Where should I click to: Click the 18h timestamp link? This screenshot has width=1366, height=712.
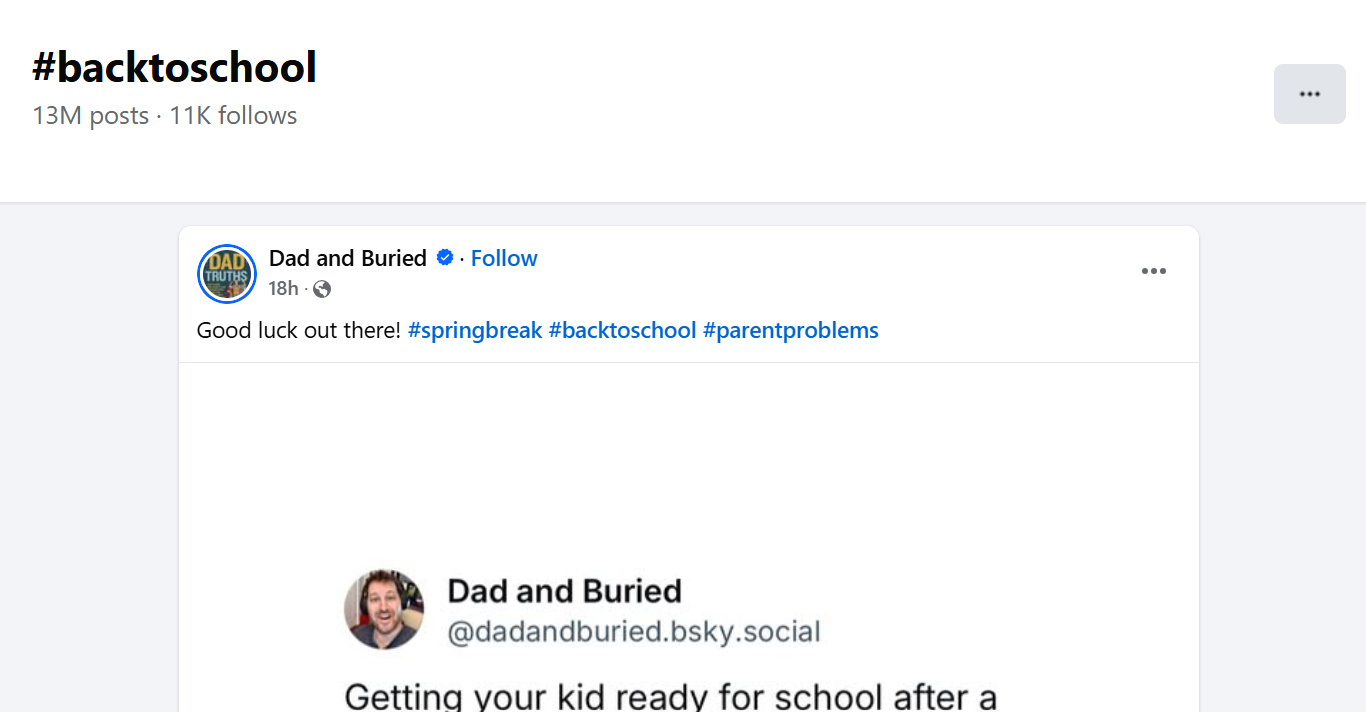tap(281, 288)
